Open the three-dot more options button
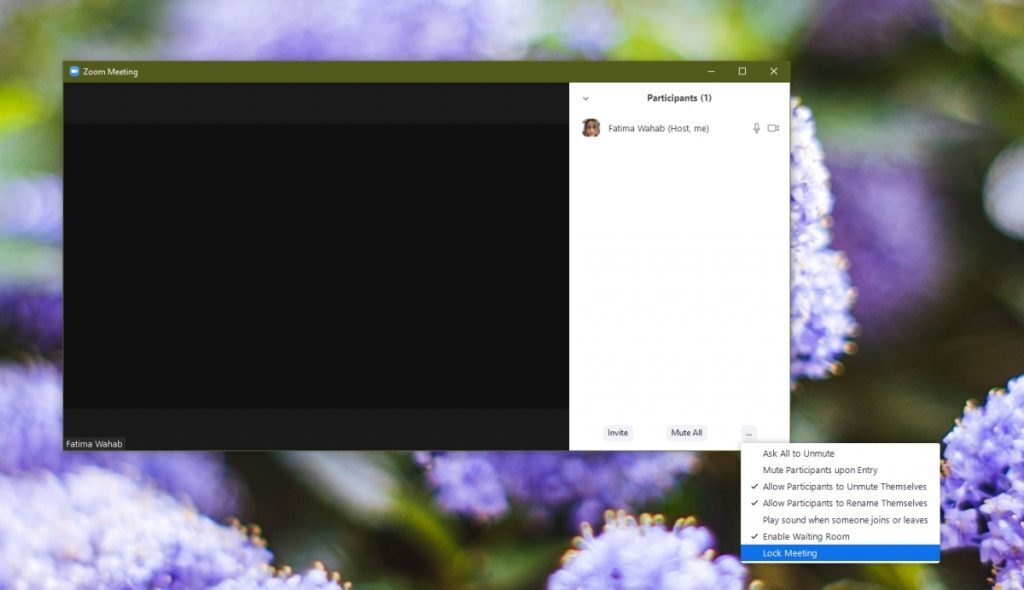This screenshot has height=590, width=1024. (748, 433)
